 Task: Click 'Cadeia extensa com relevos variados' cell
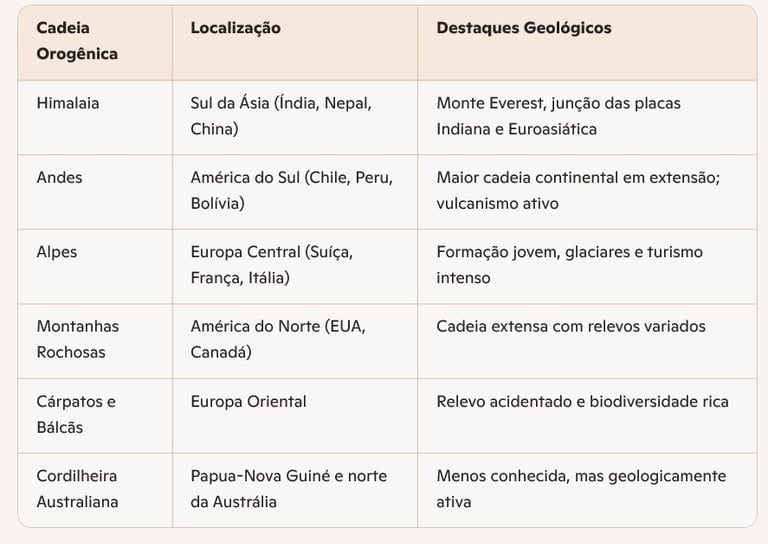click(571, 327)
